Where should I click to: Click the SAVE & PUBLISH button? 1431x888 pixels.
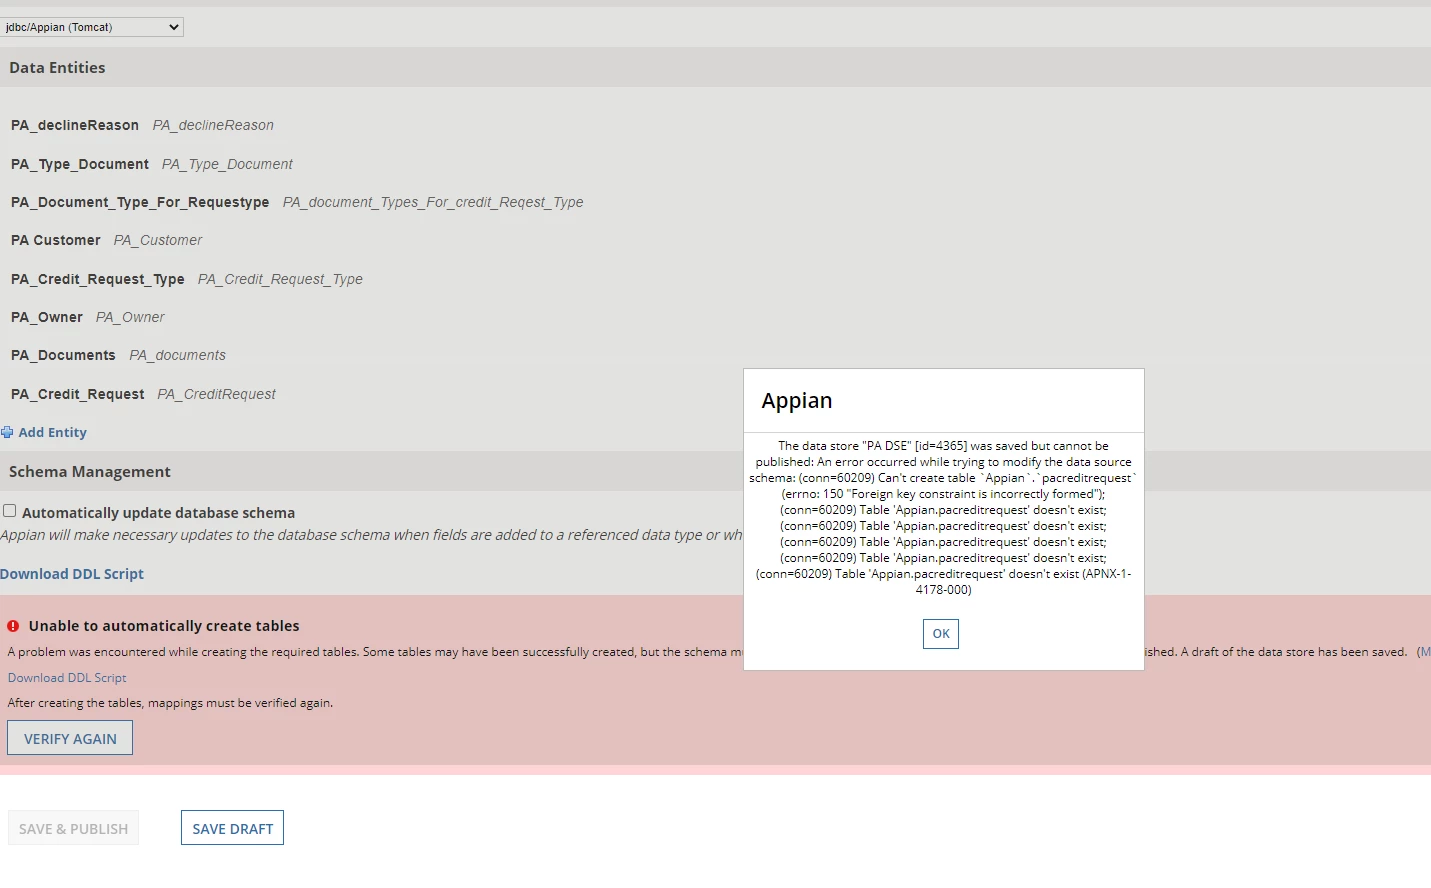(x=73, y=828)
